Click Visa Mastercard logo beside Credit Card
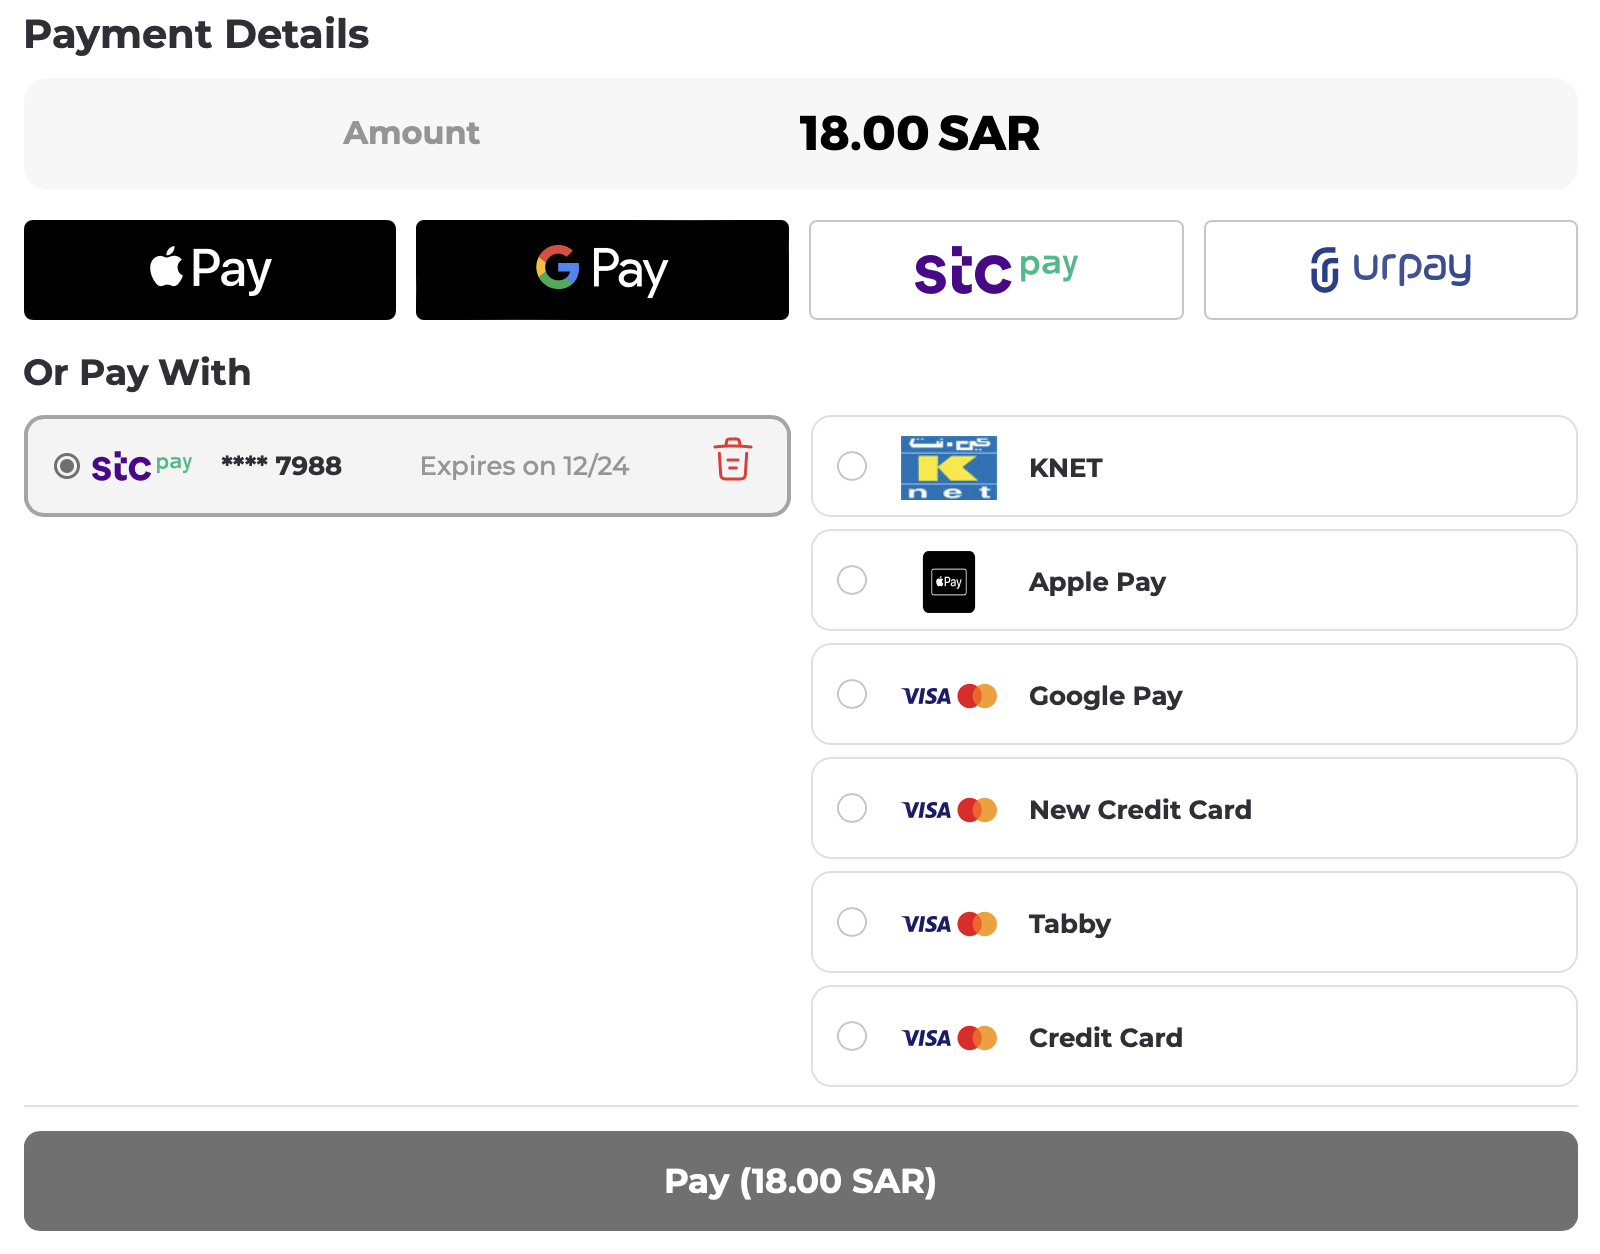 pyautogui.click(x=948, y=1038)
